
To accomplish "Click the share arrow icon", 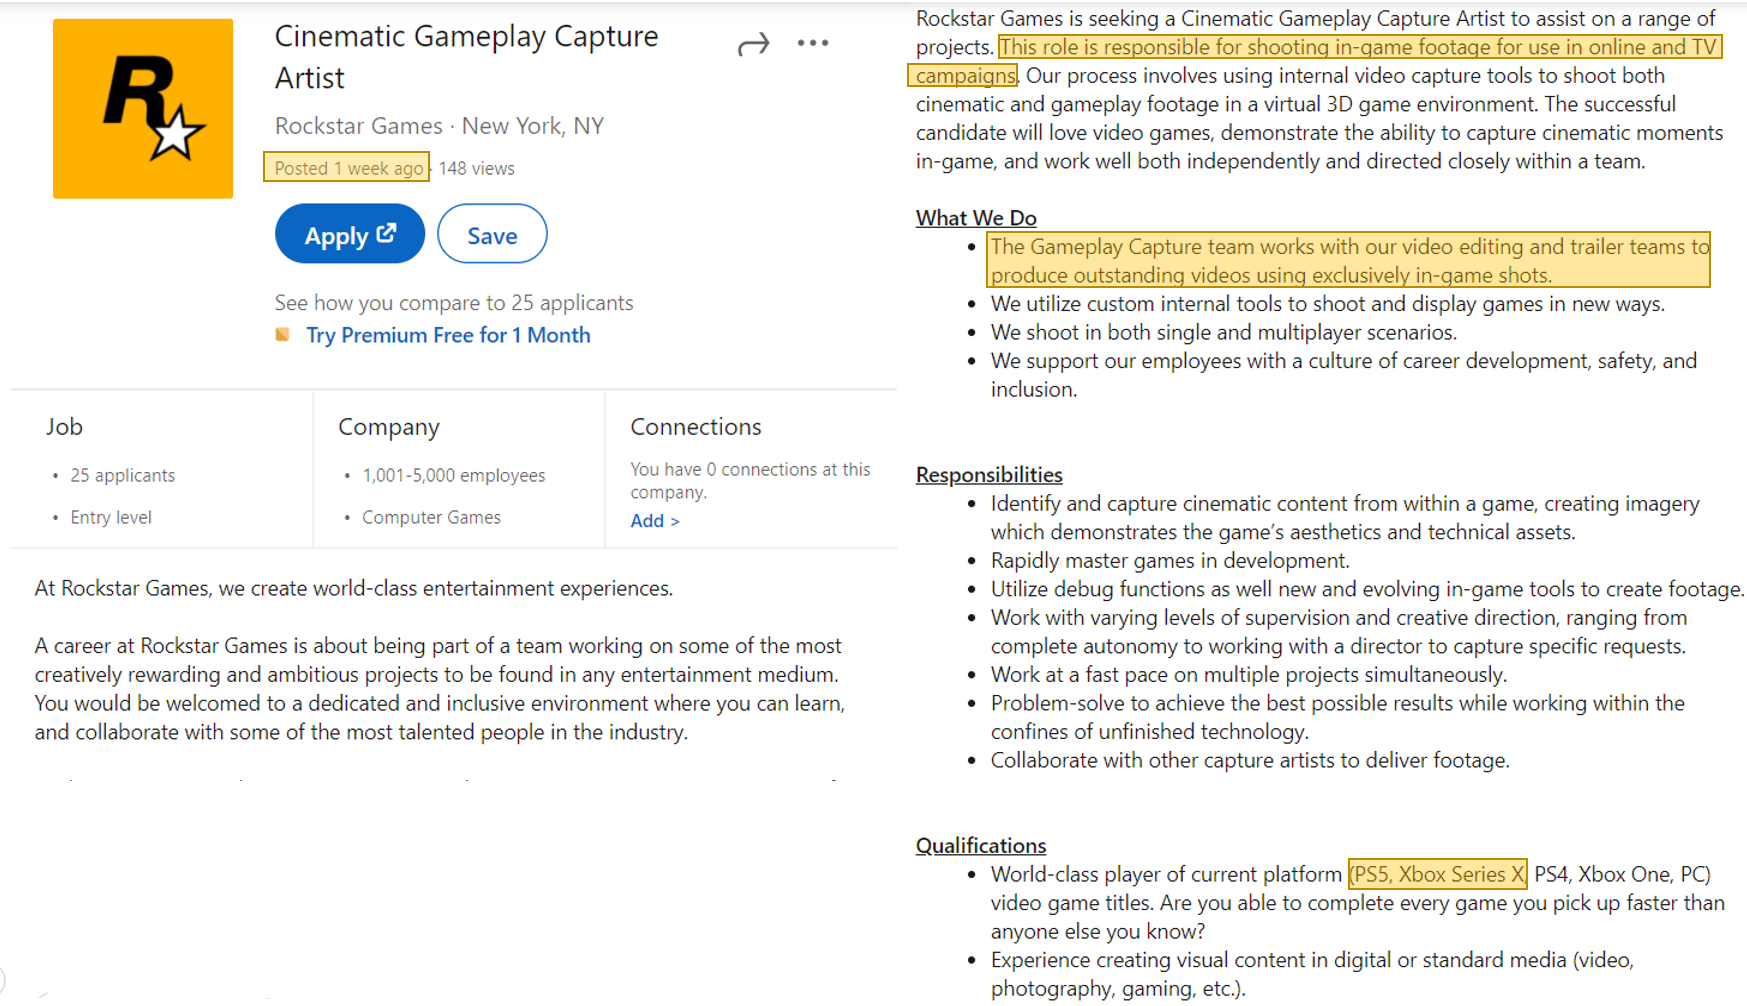I will point(753,44).
